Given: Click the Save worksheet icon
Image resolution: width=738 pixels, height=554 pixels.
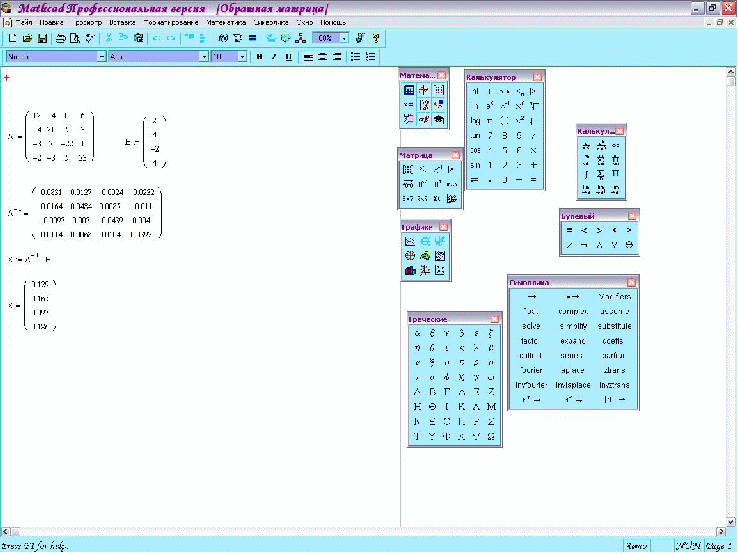Looking at the screenshot, I should tap(42, 38).
